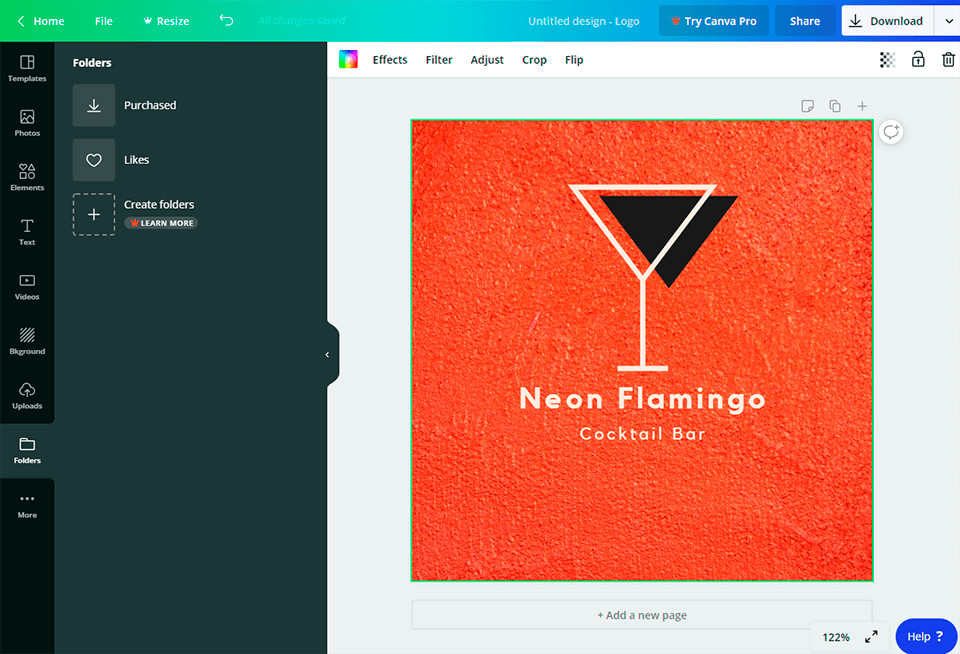Open the Bkground panel
This screenshot has height=654, width=960.
click(x=27, y=341)
